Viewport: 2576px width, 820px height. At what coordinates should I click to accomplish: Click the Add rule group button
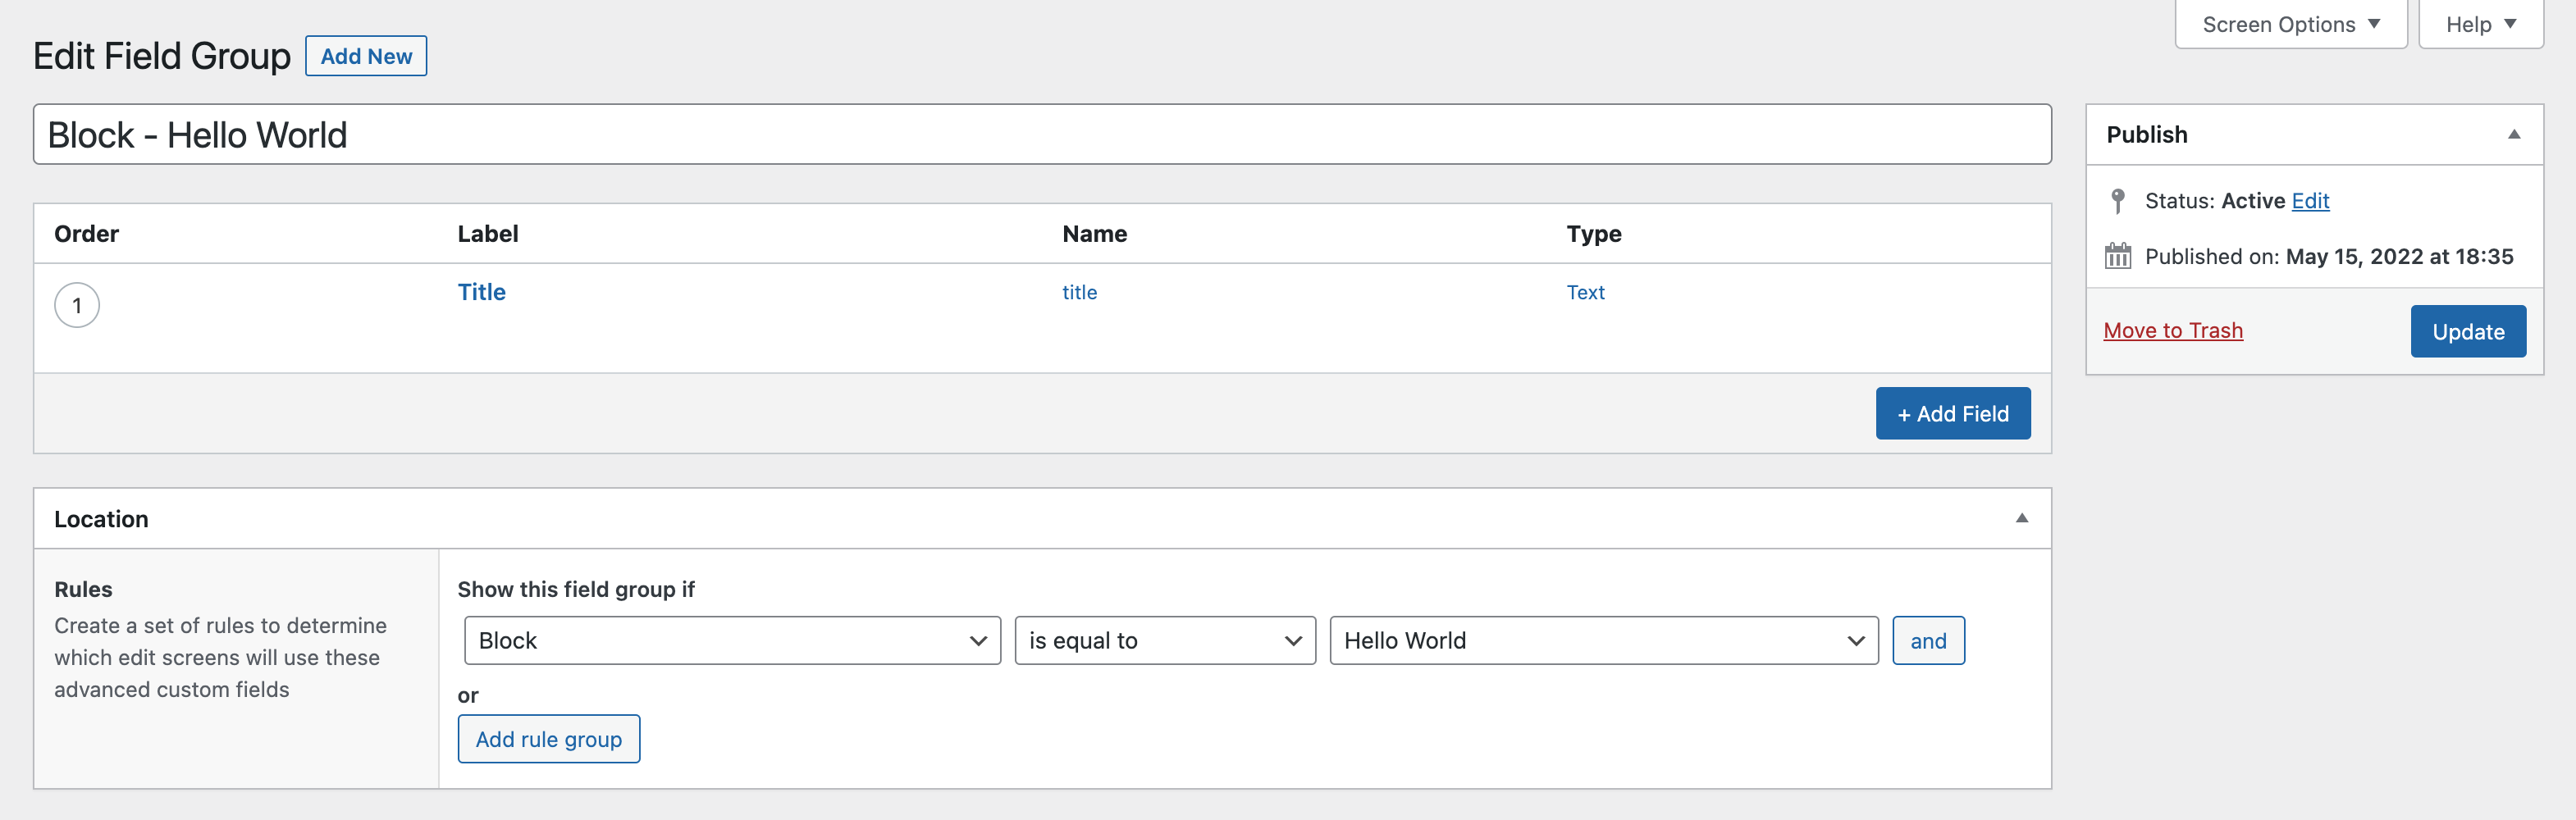click(548, 739)
